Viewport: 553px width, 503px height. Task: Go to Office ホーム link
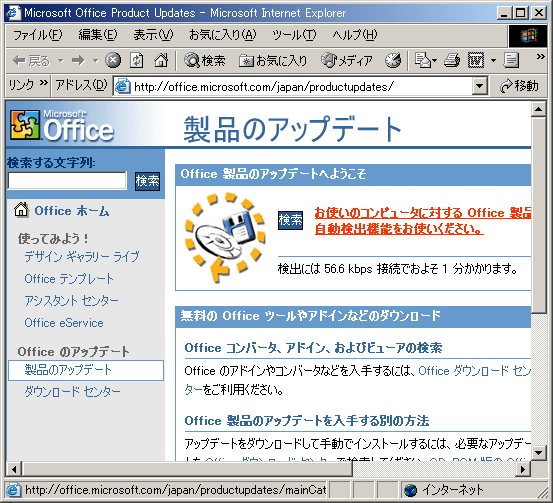tap(72, 211)
